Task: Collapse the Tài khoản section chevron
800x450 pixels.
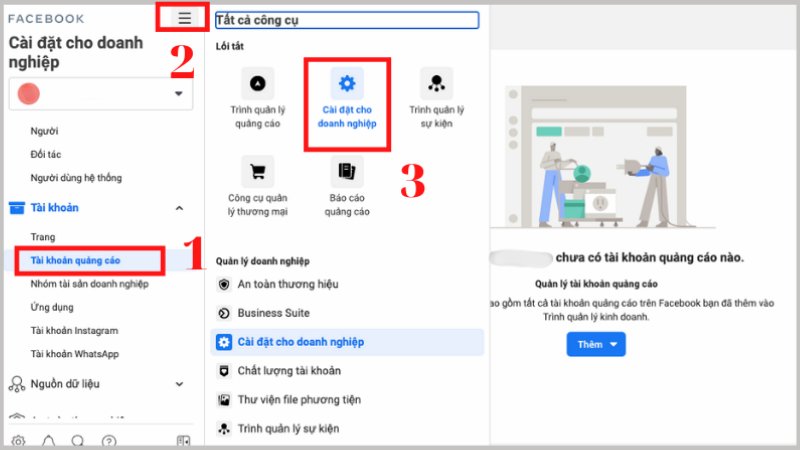Action: [x=179, y=208]
